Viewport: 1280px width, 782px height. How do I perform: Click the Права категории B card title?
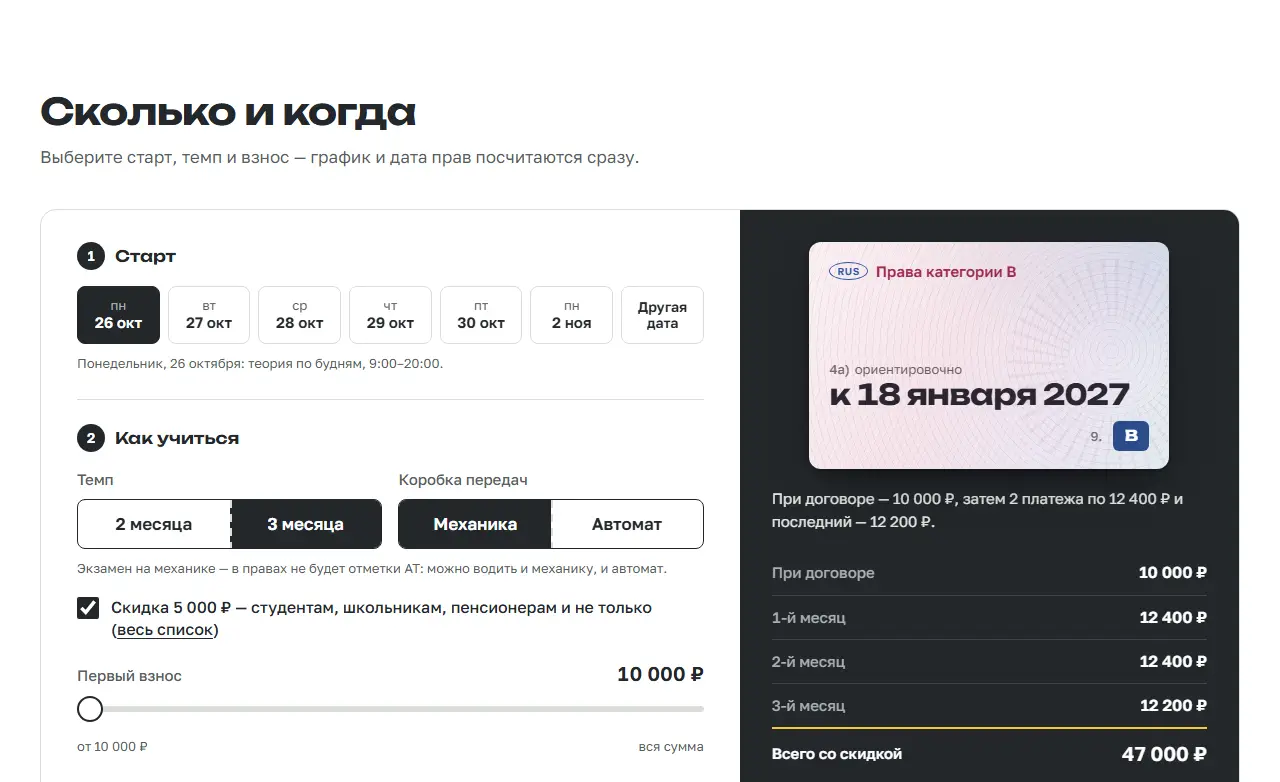(946, 271)
